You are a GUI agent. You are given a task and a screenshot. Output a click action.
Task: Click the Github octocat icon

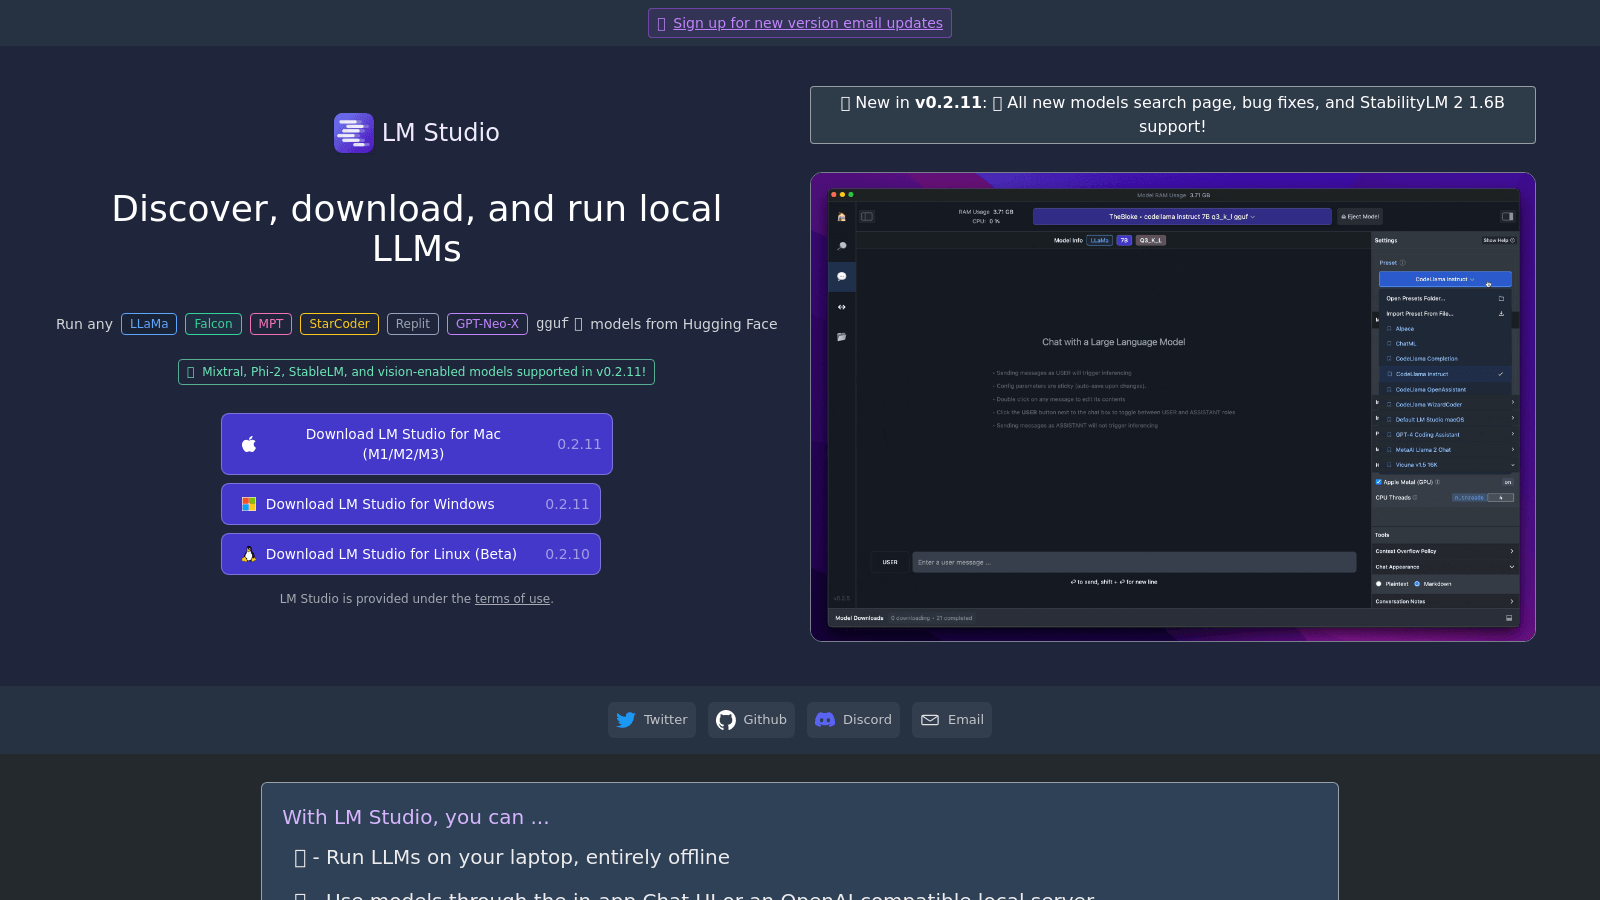tap(726, 720)
